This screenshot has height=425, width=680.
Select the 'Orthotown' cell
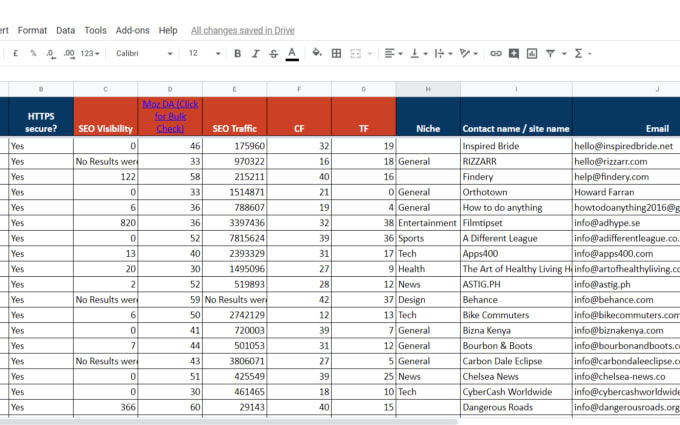pos(516,192)
